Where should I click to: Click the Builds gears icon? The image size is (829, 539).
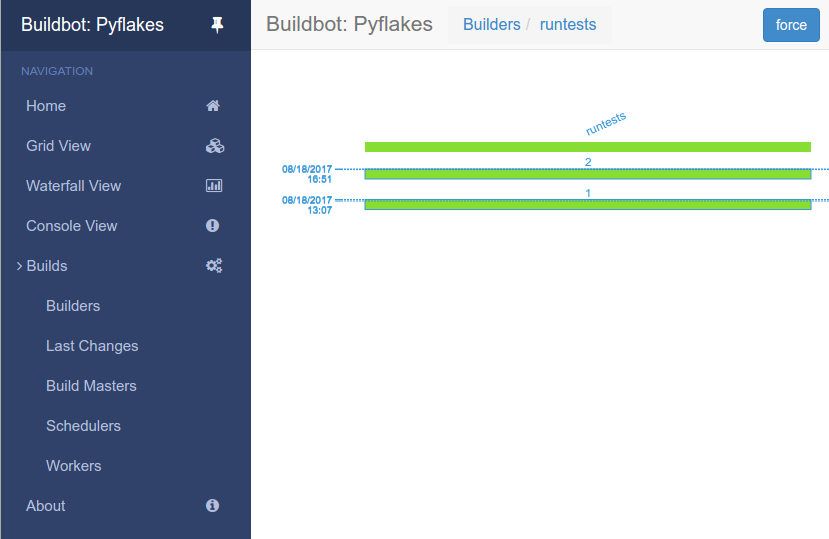click(x=214, y=266)
